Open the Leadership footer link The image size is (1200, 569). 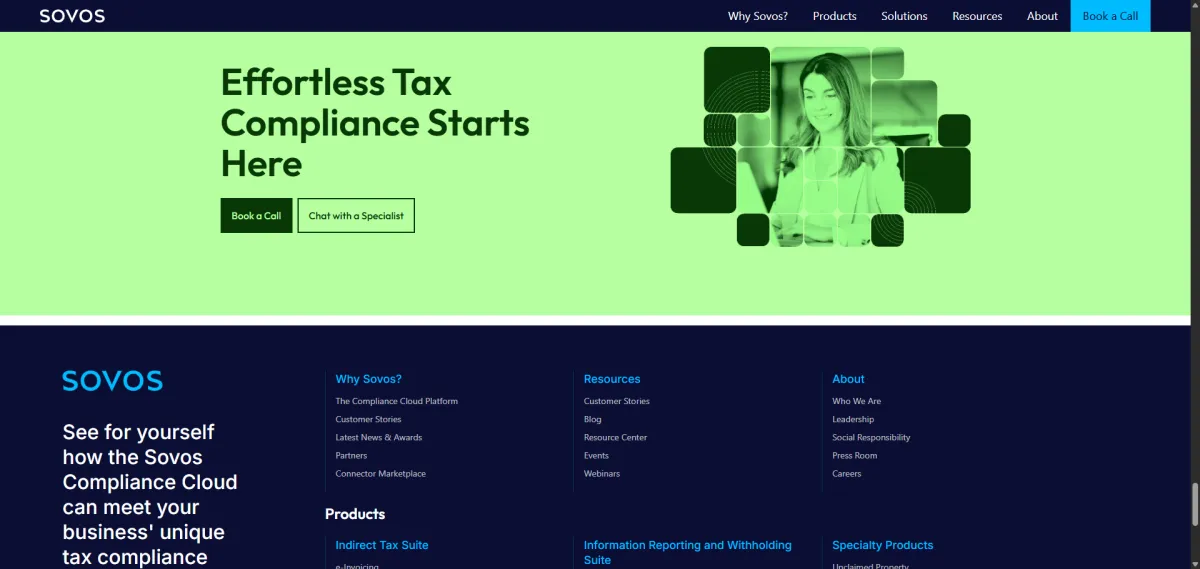tap(852, 419)
